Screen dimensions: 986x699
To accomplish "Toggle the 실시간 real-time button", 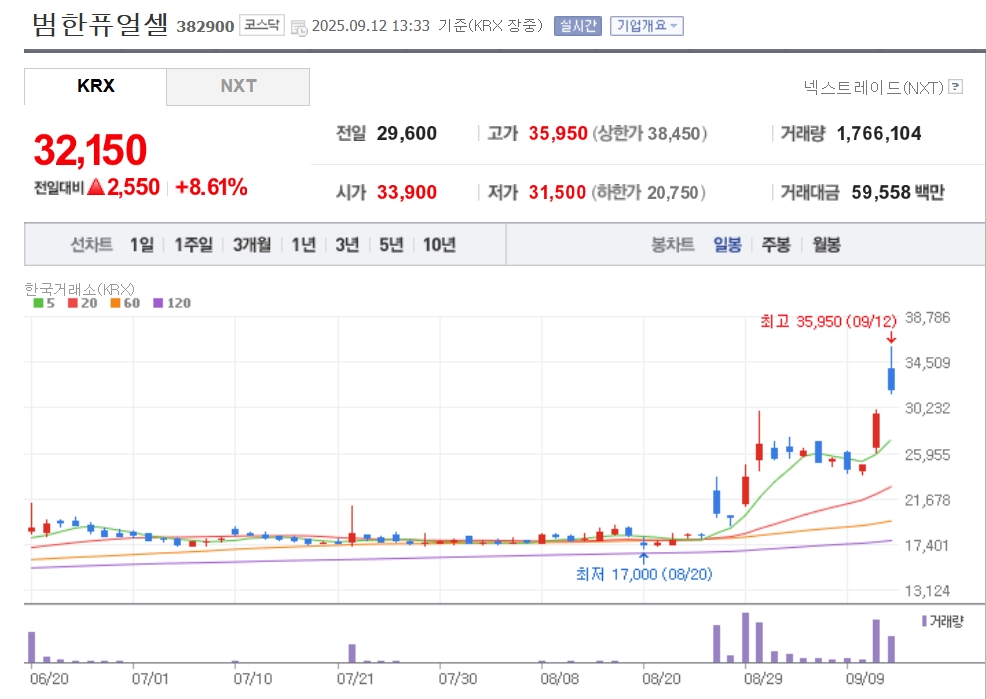I will point(578,26).
